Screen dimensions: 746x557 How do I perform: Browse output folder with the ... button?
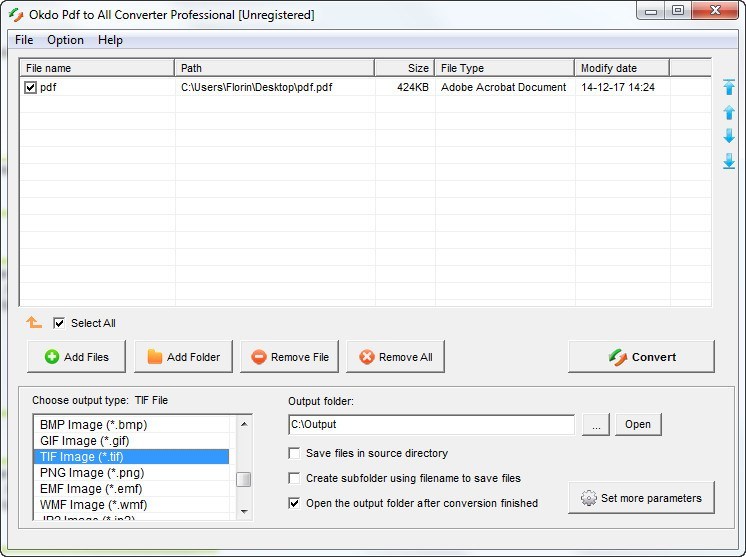pos(596,424)
